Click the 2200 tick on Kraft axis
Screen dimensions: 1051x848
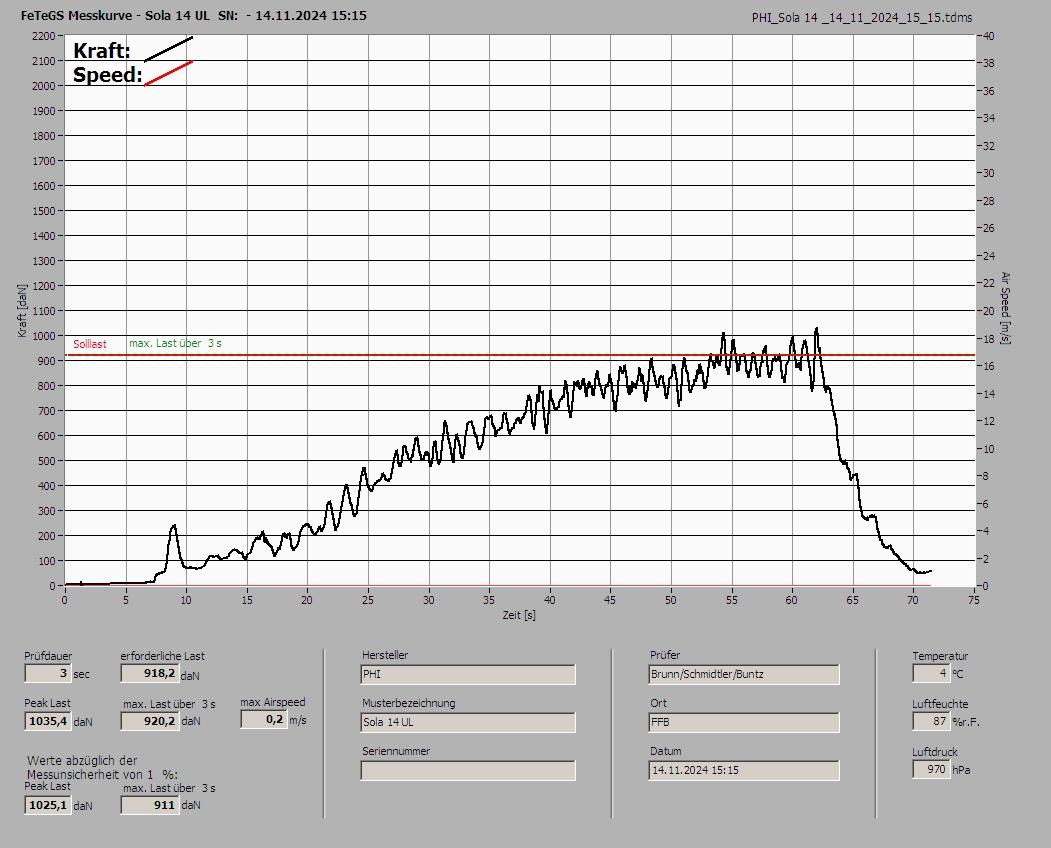click(x=43, y=36)
